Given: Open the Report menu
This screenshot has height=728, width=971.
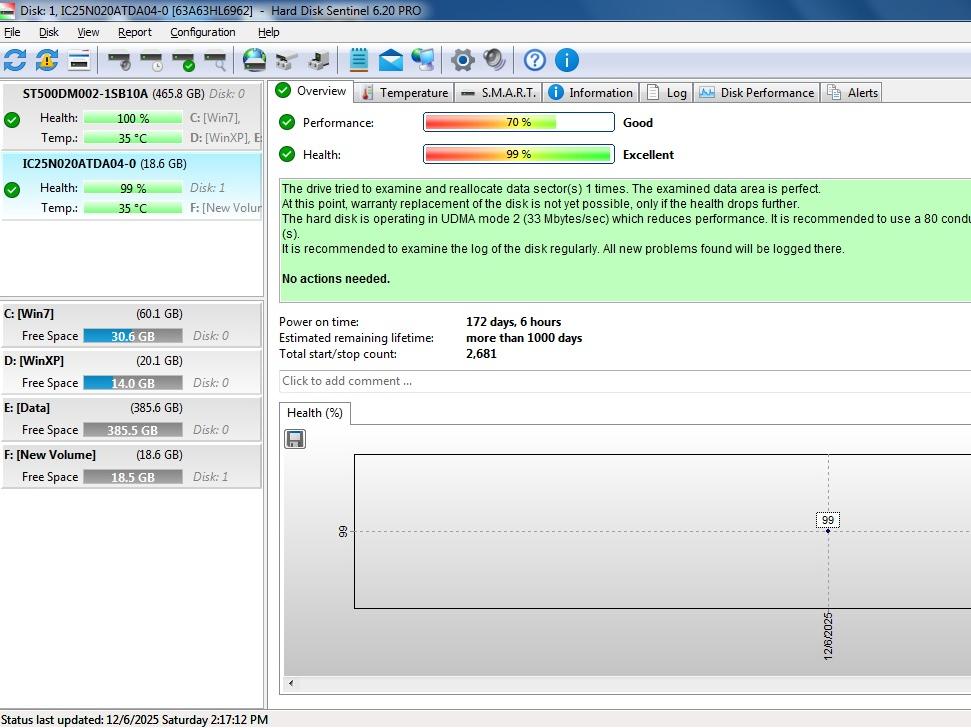Looking at the screenshot, I should (135, 32).
